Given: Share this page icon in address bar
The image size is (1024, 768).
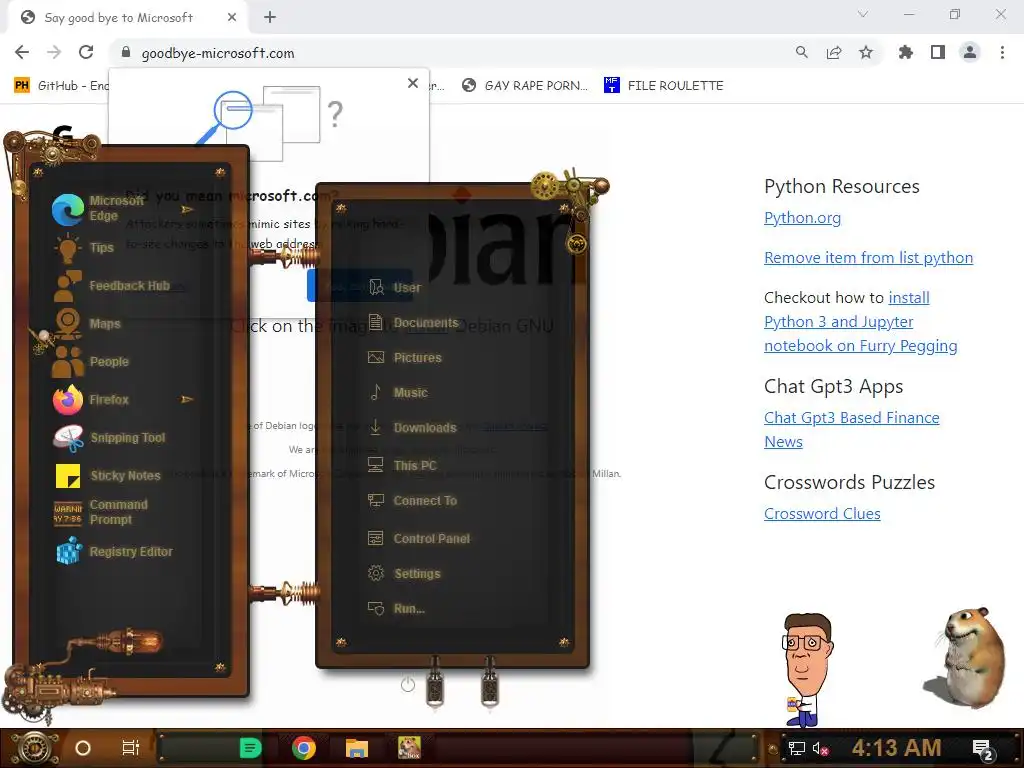Looking at the screenshot, I should (x=834, y=53).
